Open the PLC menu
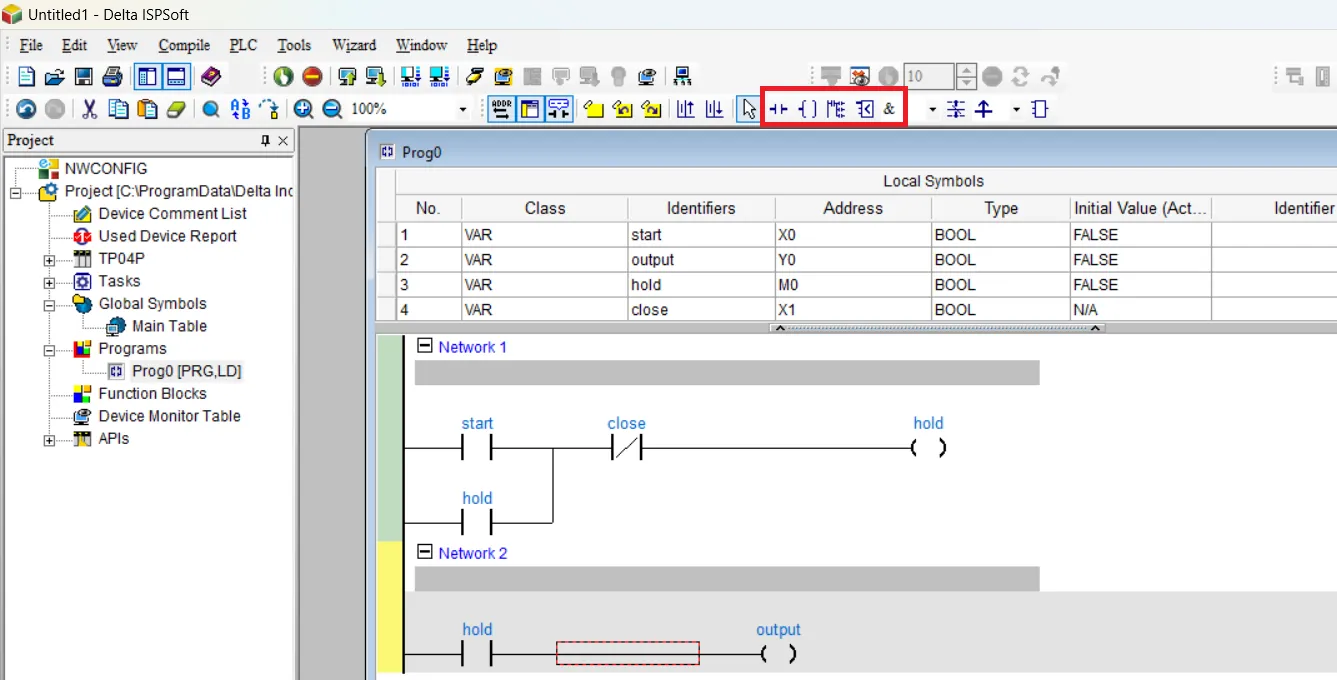Image resolution: width=1337 pixels, height=680 pixels. (243, 45)
